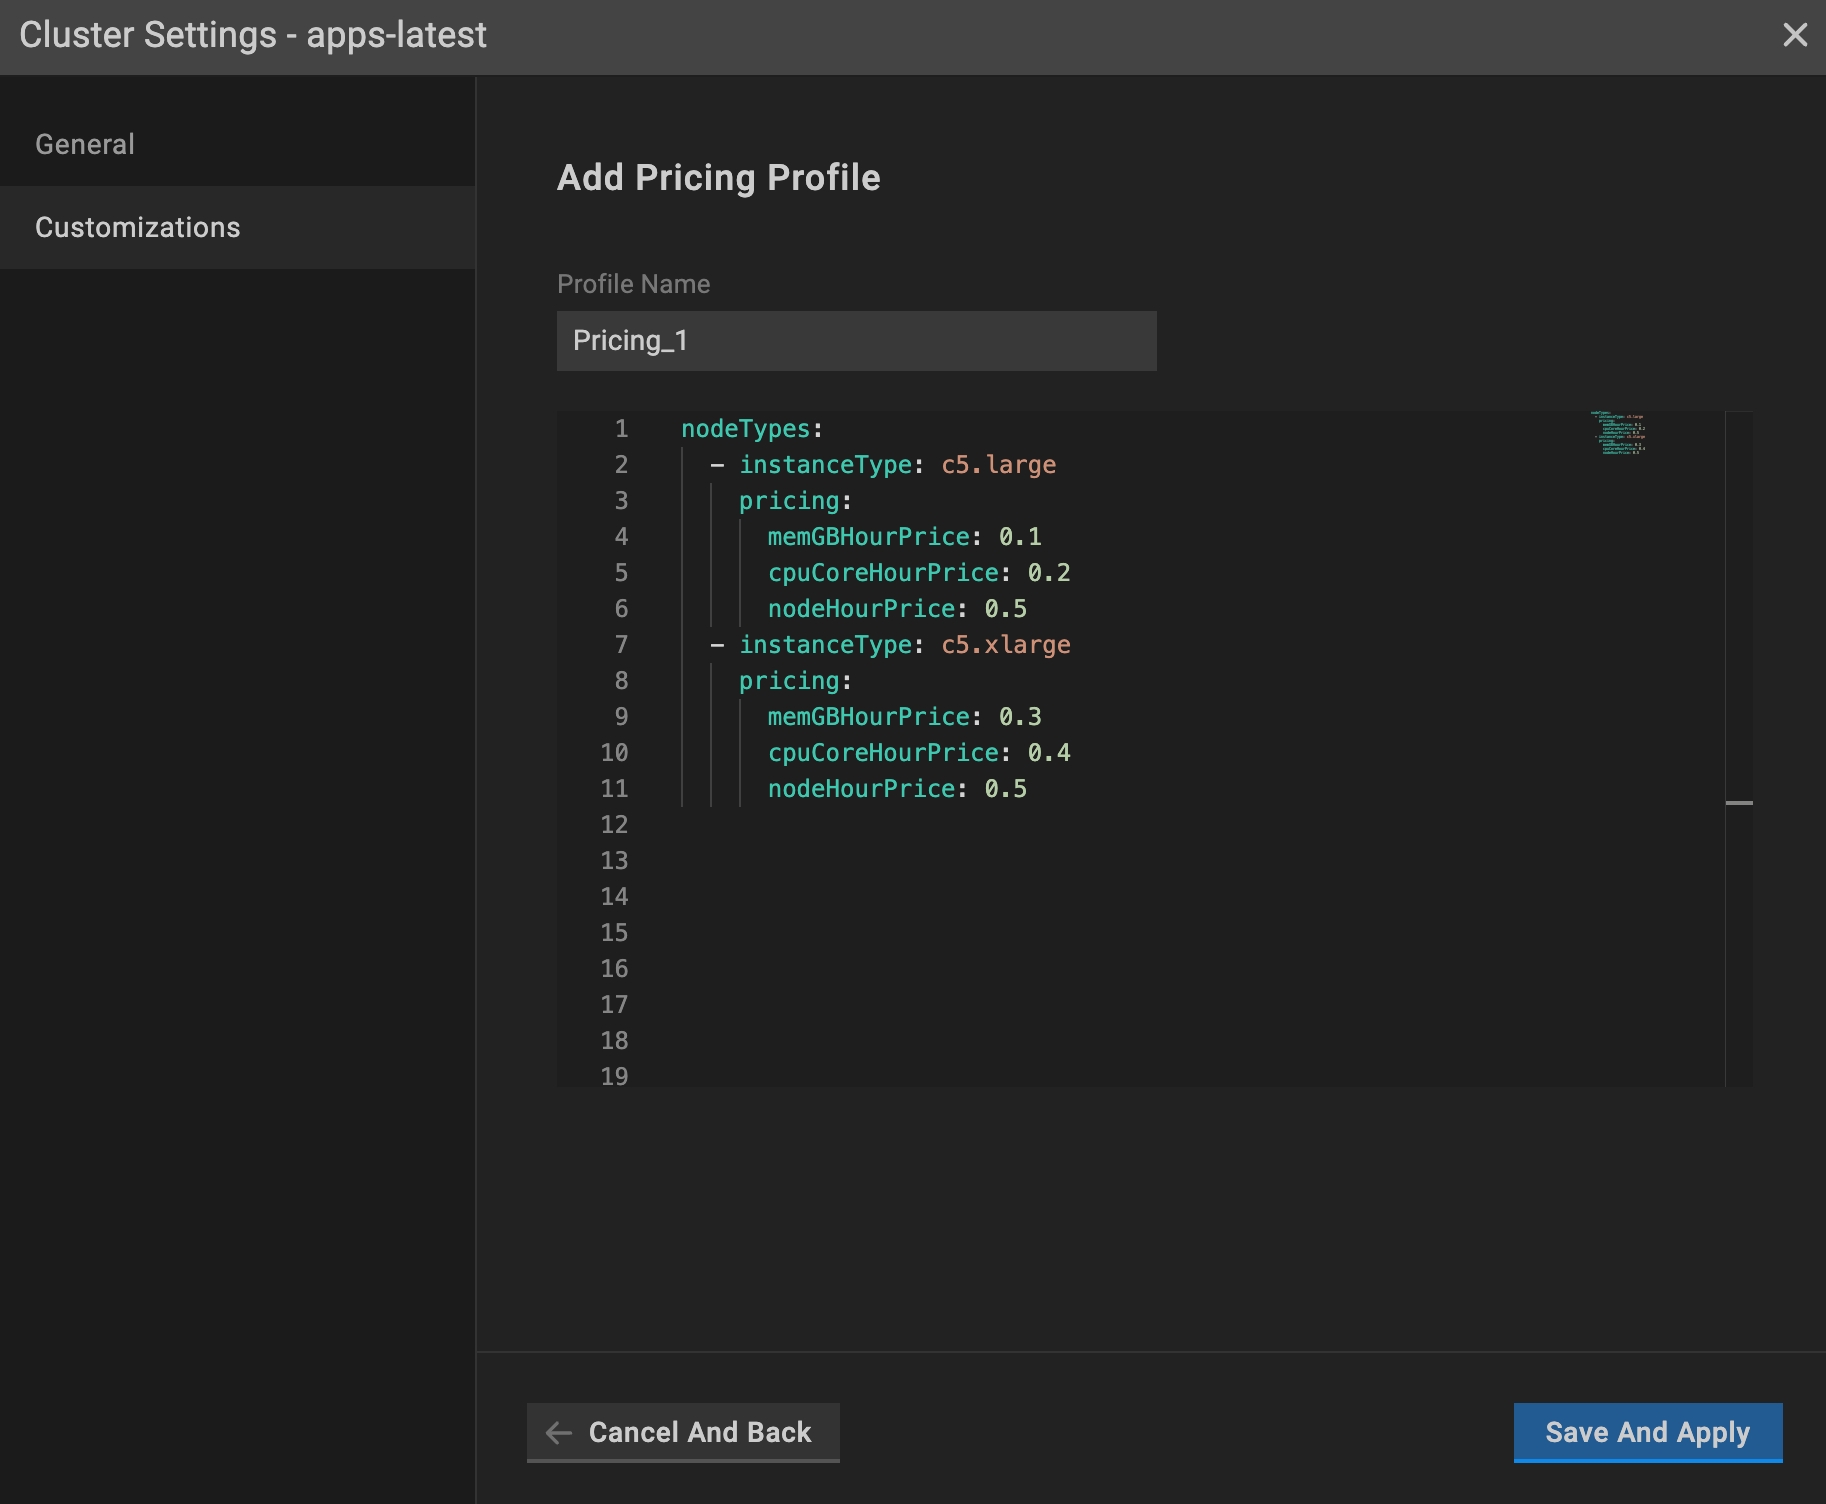Image resolution: width=1826 pixels, height=1504 pixels.
Task: Click line number 19 in editor gutter
Action: 614,1076
